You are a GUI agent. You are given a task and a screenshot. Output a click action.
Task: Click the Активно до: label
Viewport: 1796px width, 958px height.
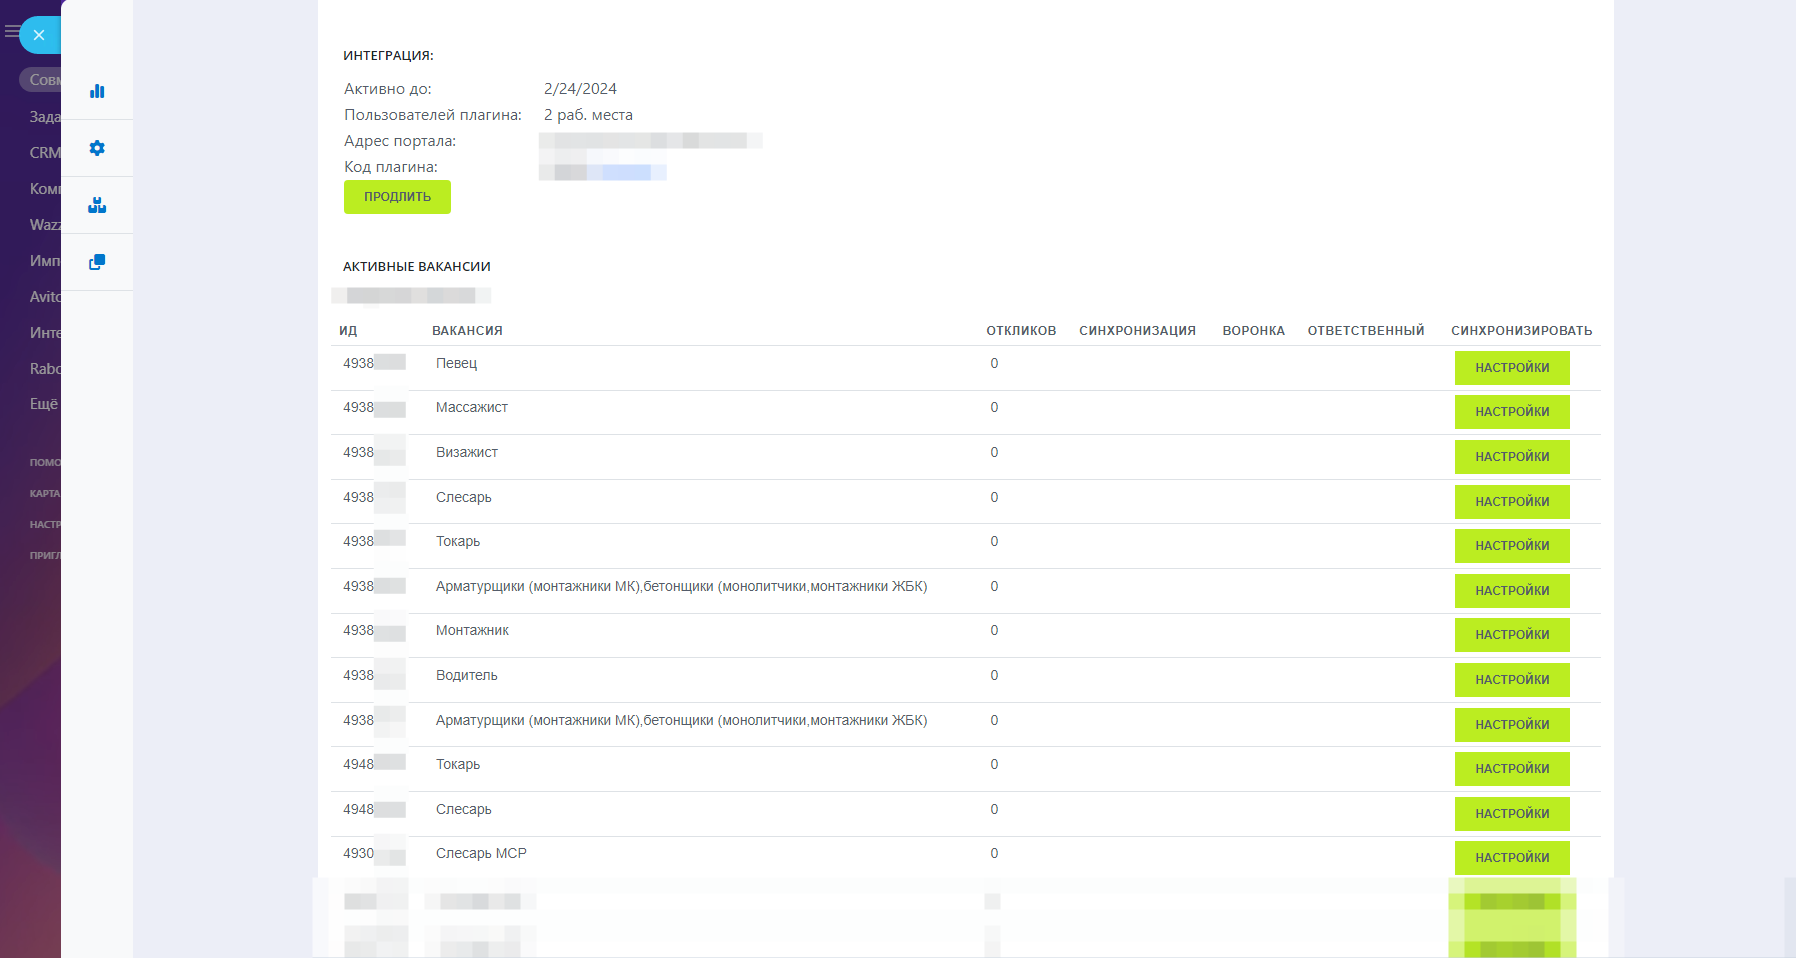tap(388, 89)
